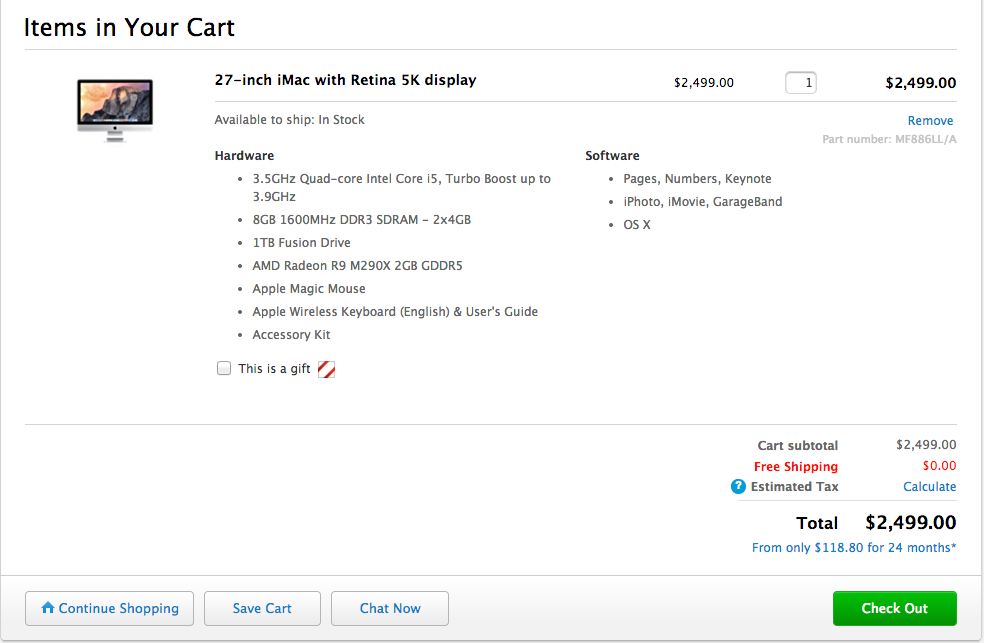Proceed with the green Check Out button
Screen dimensions: 984x643
[895, 608]
